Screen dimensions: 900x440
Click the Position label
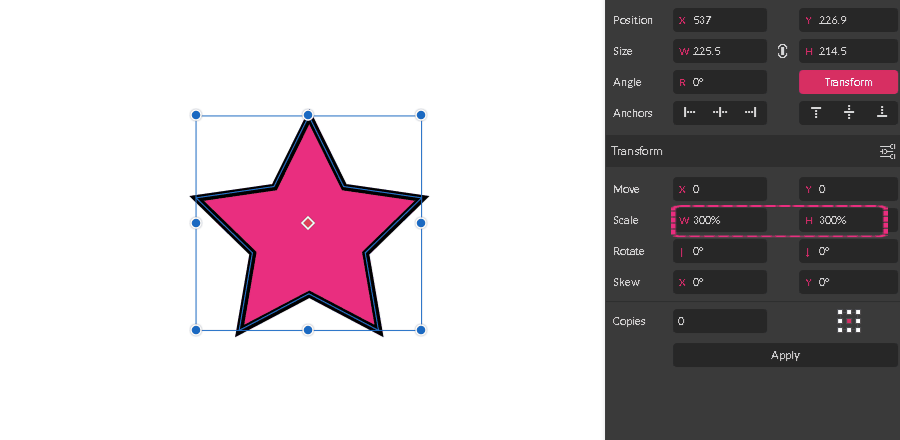tap(633, 20)
